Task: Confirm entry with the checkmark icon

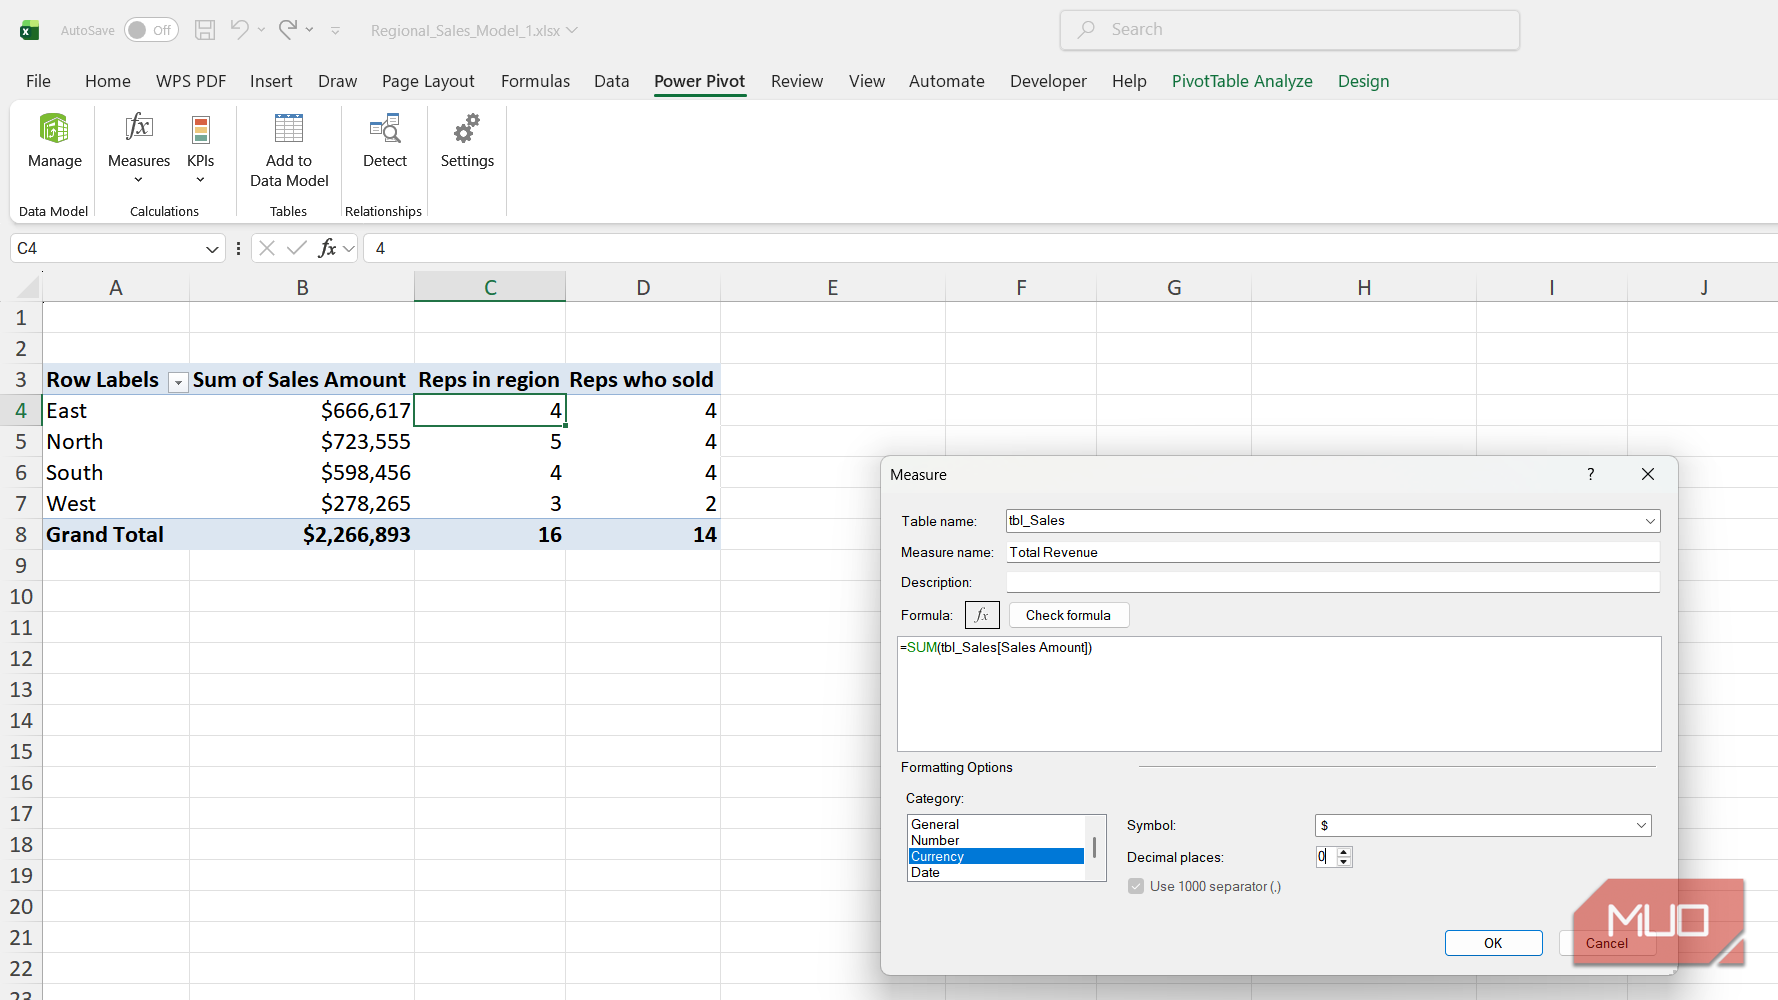Action: click(x=297, y=248)
